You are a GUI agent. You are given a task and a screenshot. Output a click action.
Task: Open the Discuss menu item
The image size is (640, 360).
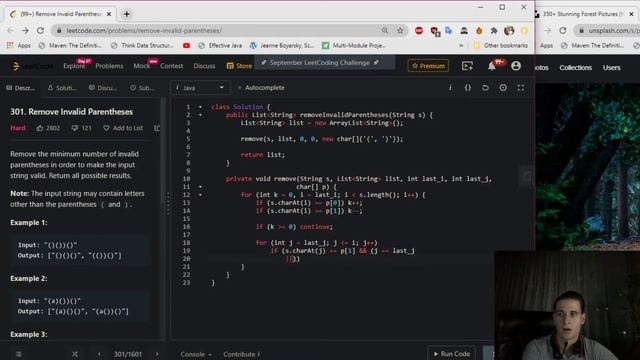204,66
